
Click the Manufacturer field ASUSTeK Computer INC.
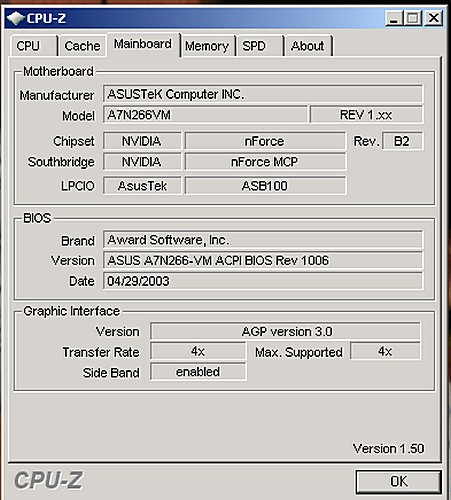point(263,94)
